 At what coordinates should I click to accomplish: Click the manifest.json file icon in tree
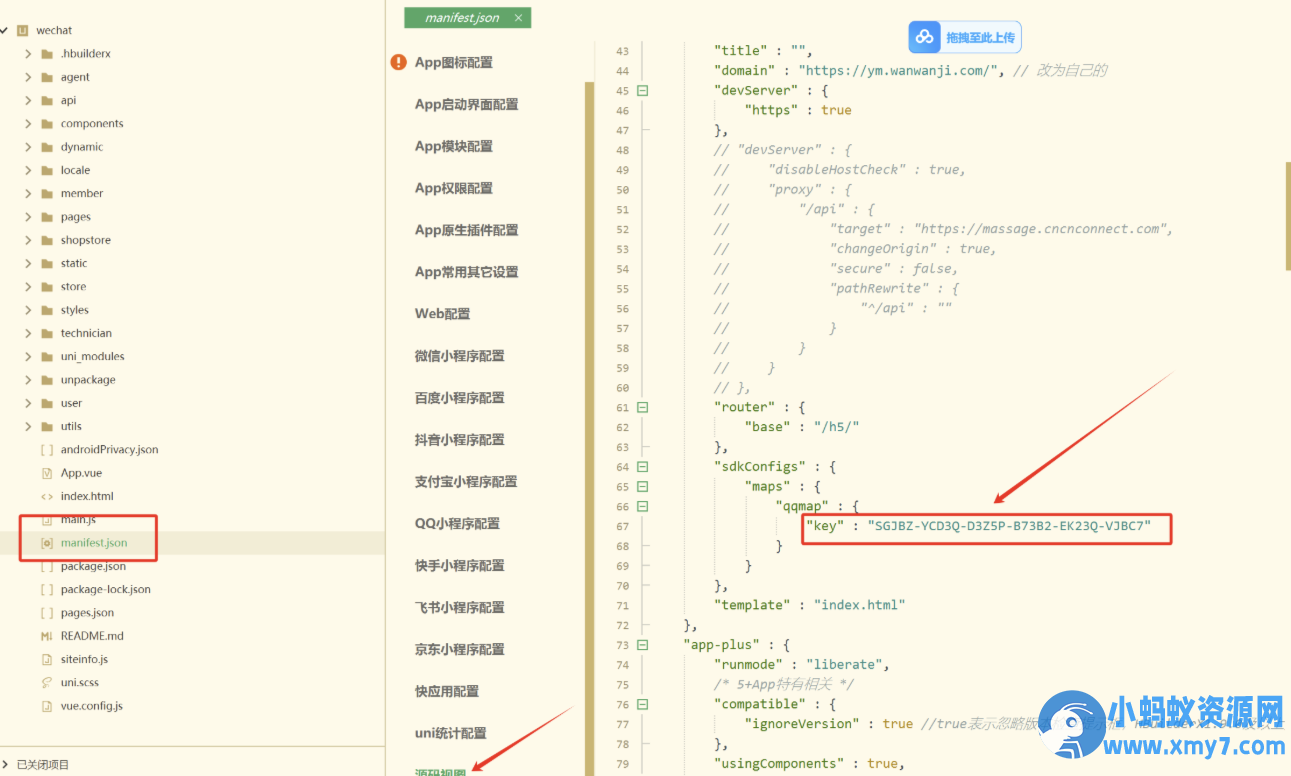tap(46, 543)
